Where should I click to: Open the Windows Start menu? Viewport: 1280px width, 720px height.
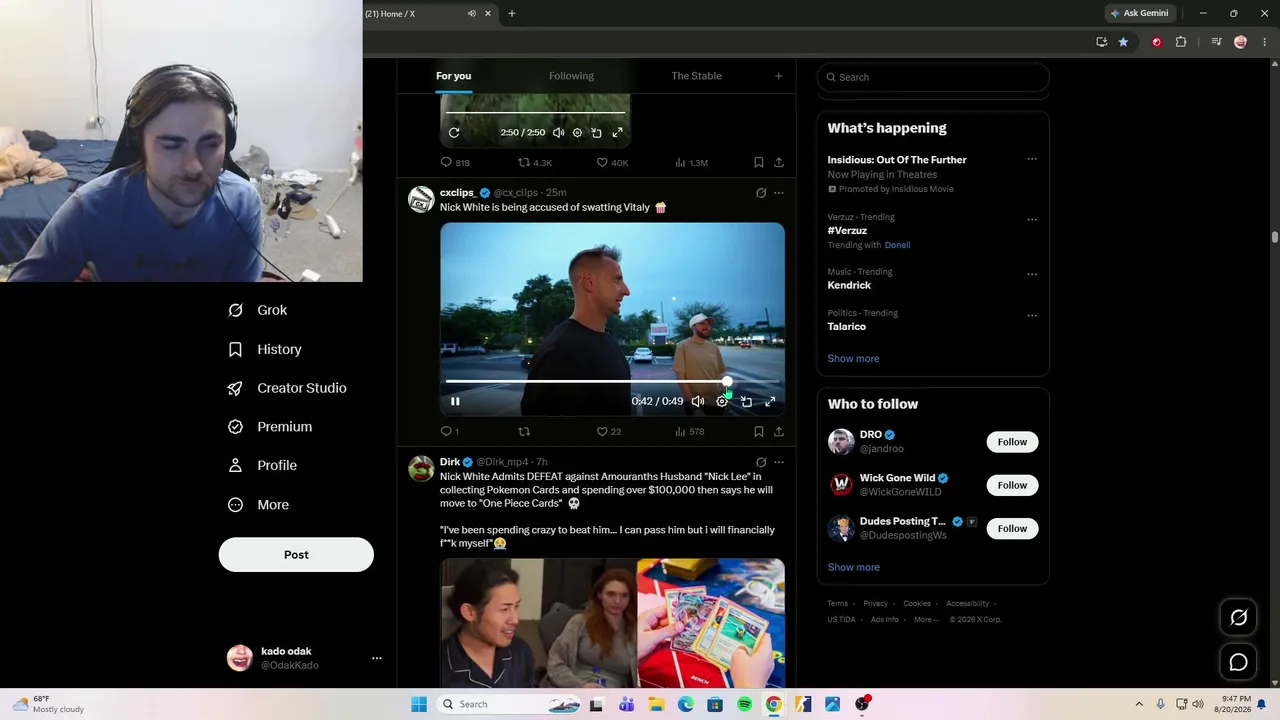[x=419, y=704]
